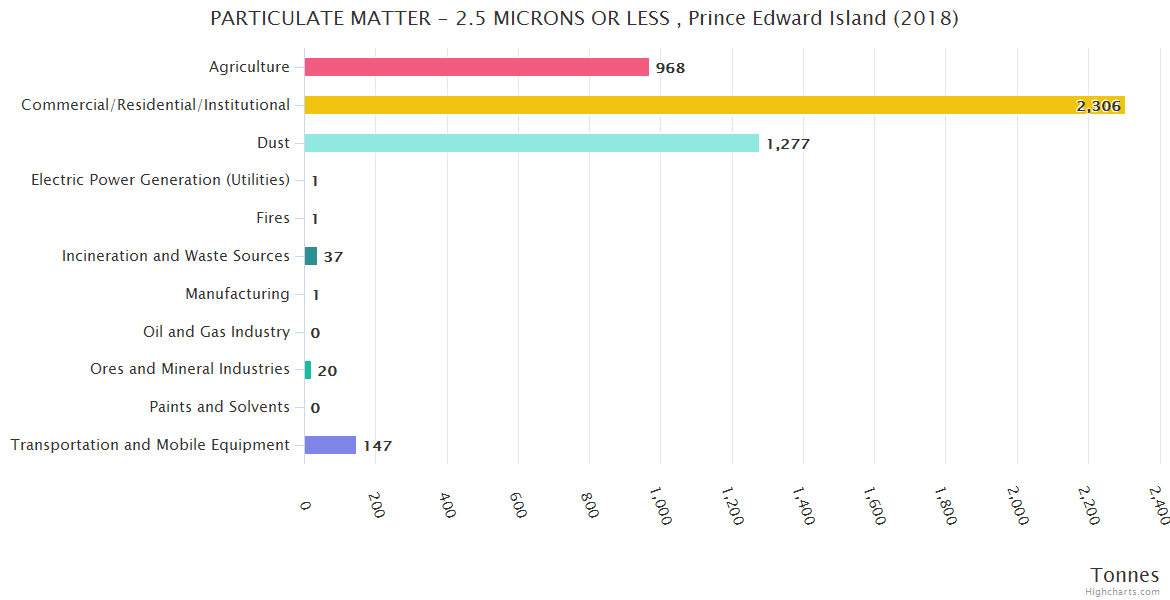Click the light turquoise Dust bar
1170x600 pixels.
coord(531,143)
